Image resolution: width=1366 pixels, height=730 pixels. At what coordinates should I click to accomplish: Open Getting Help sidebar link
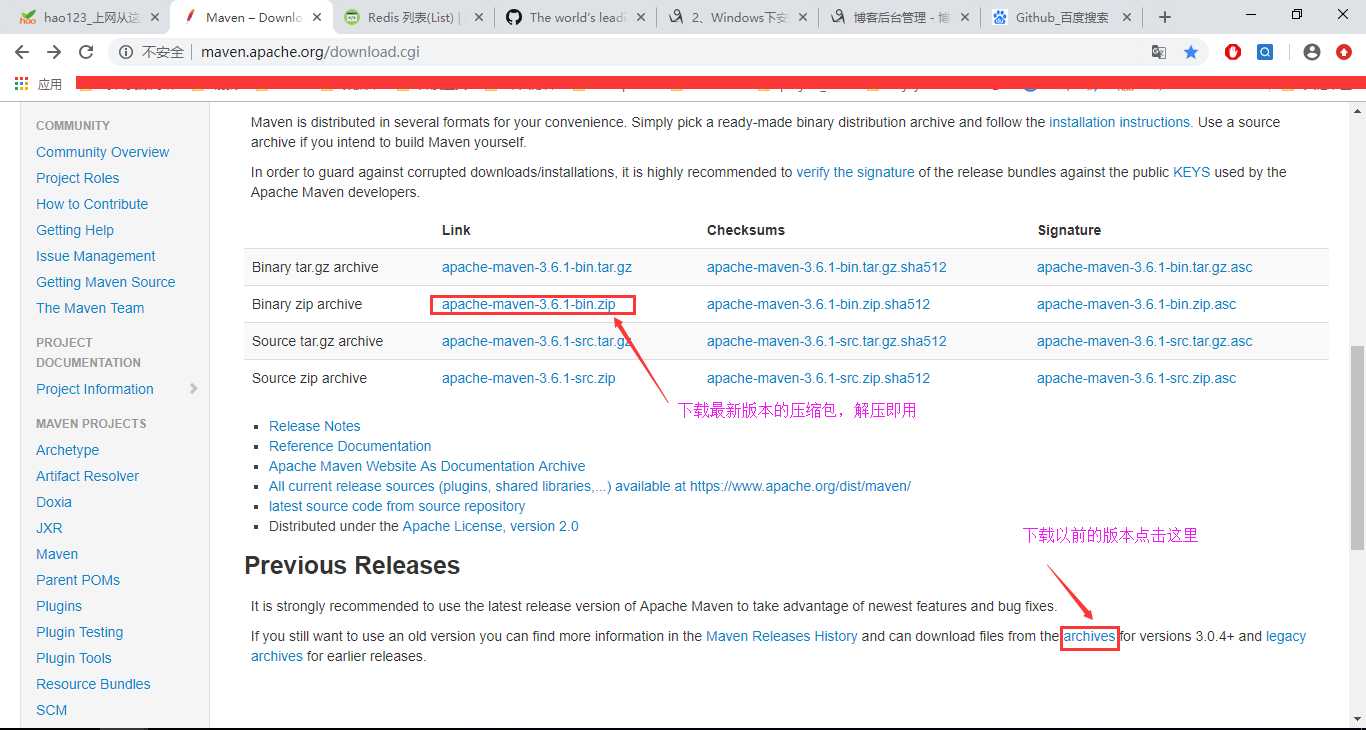(75, 230)
